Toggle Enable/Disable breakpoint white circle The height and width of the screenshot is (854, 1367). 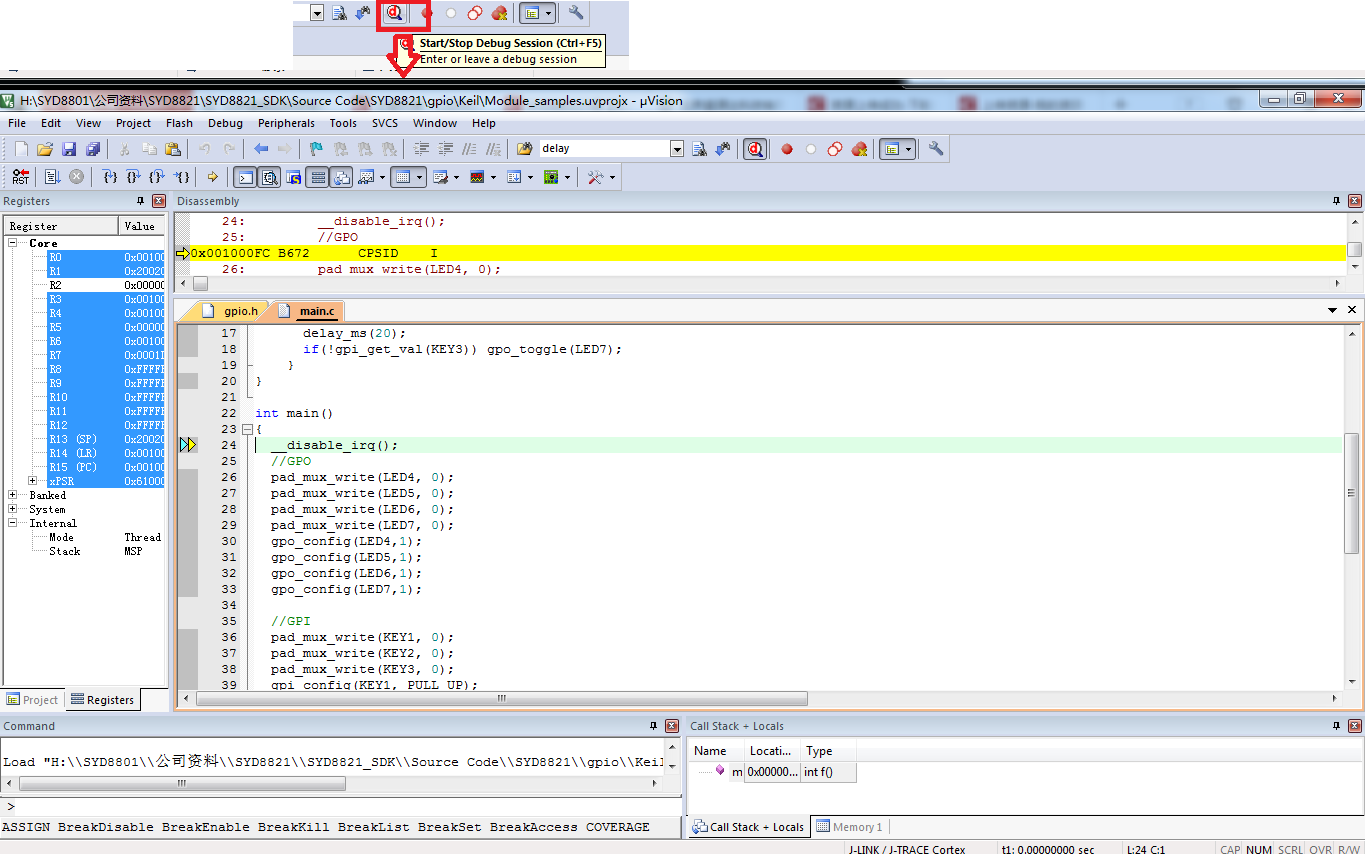tap(811, 149)
